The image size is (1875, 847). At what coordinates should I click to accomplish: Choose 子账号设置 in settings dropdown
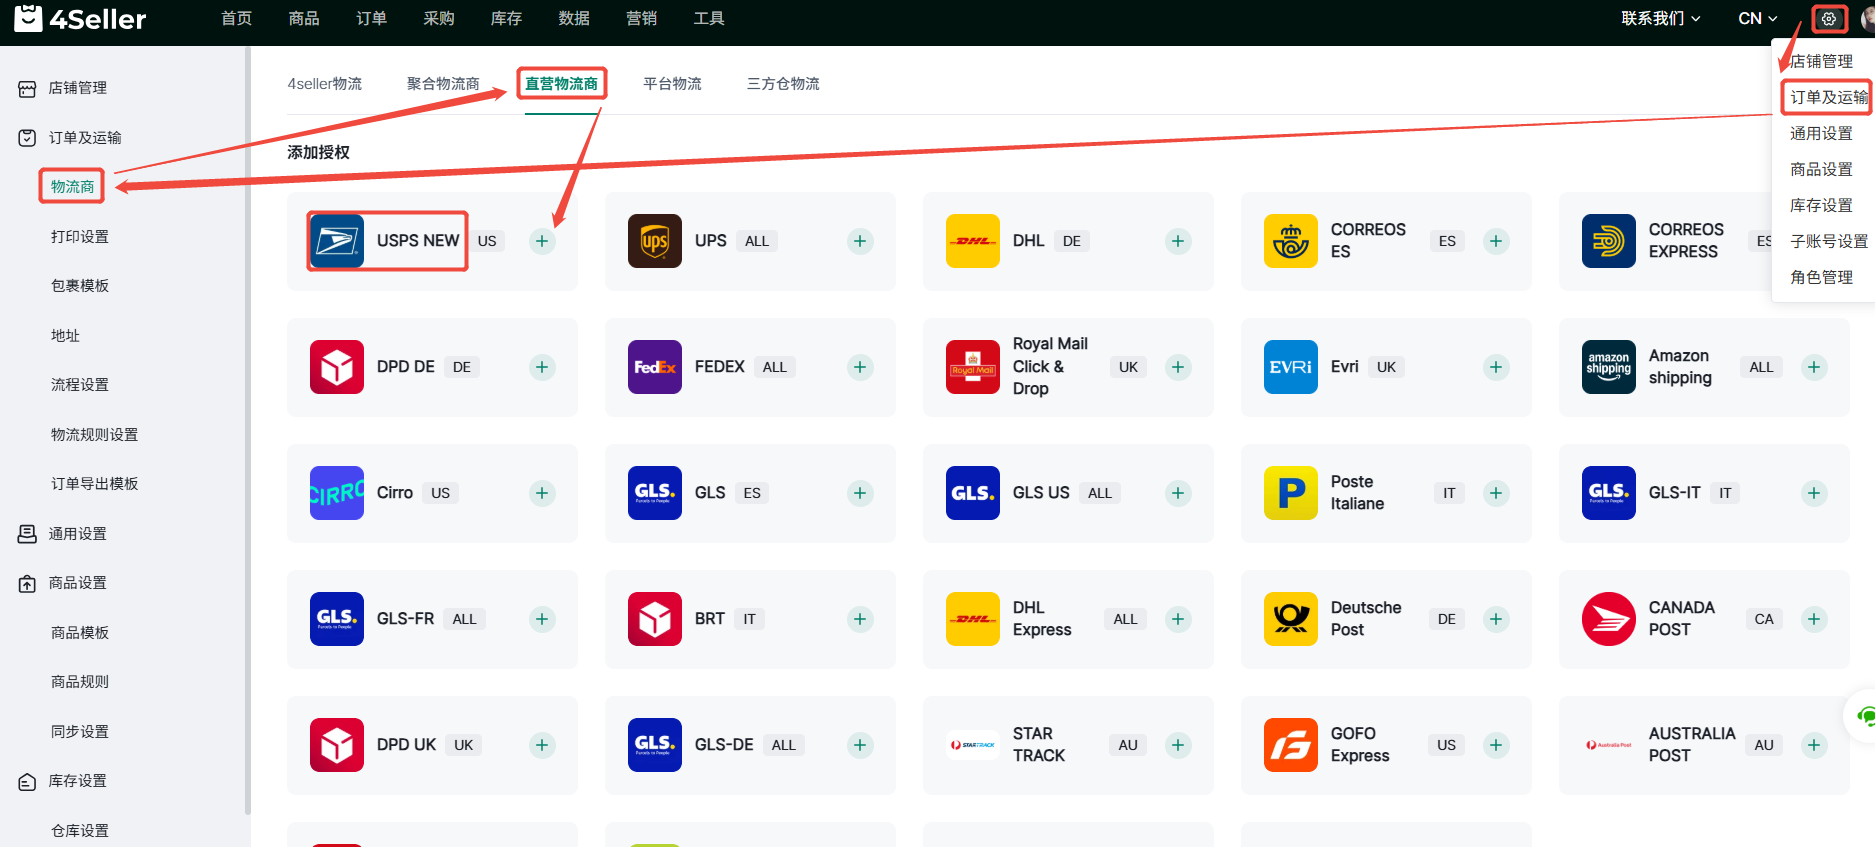pyautogui.click(x=1829, y=241)
